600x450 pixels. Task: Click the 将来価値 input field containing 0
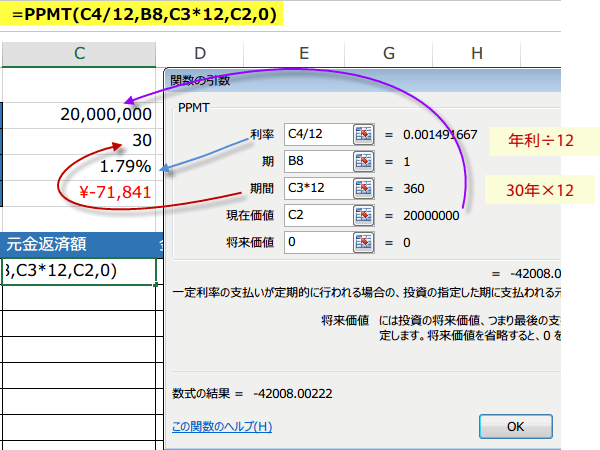(318, 242)
